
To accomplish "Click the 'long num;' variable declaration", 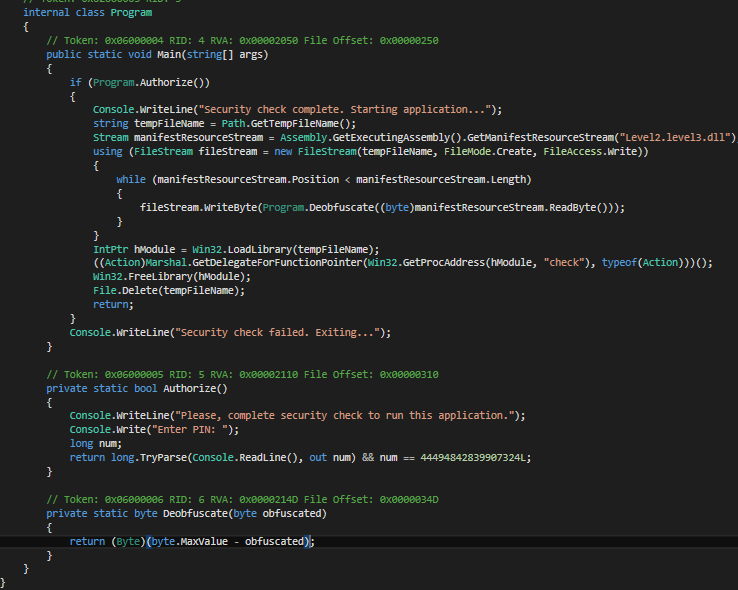I will tap(96, 444).
